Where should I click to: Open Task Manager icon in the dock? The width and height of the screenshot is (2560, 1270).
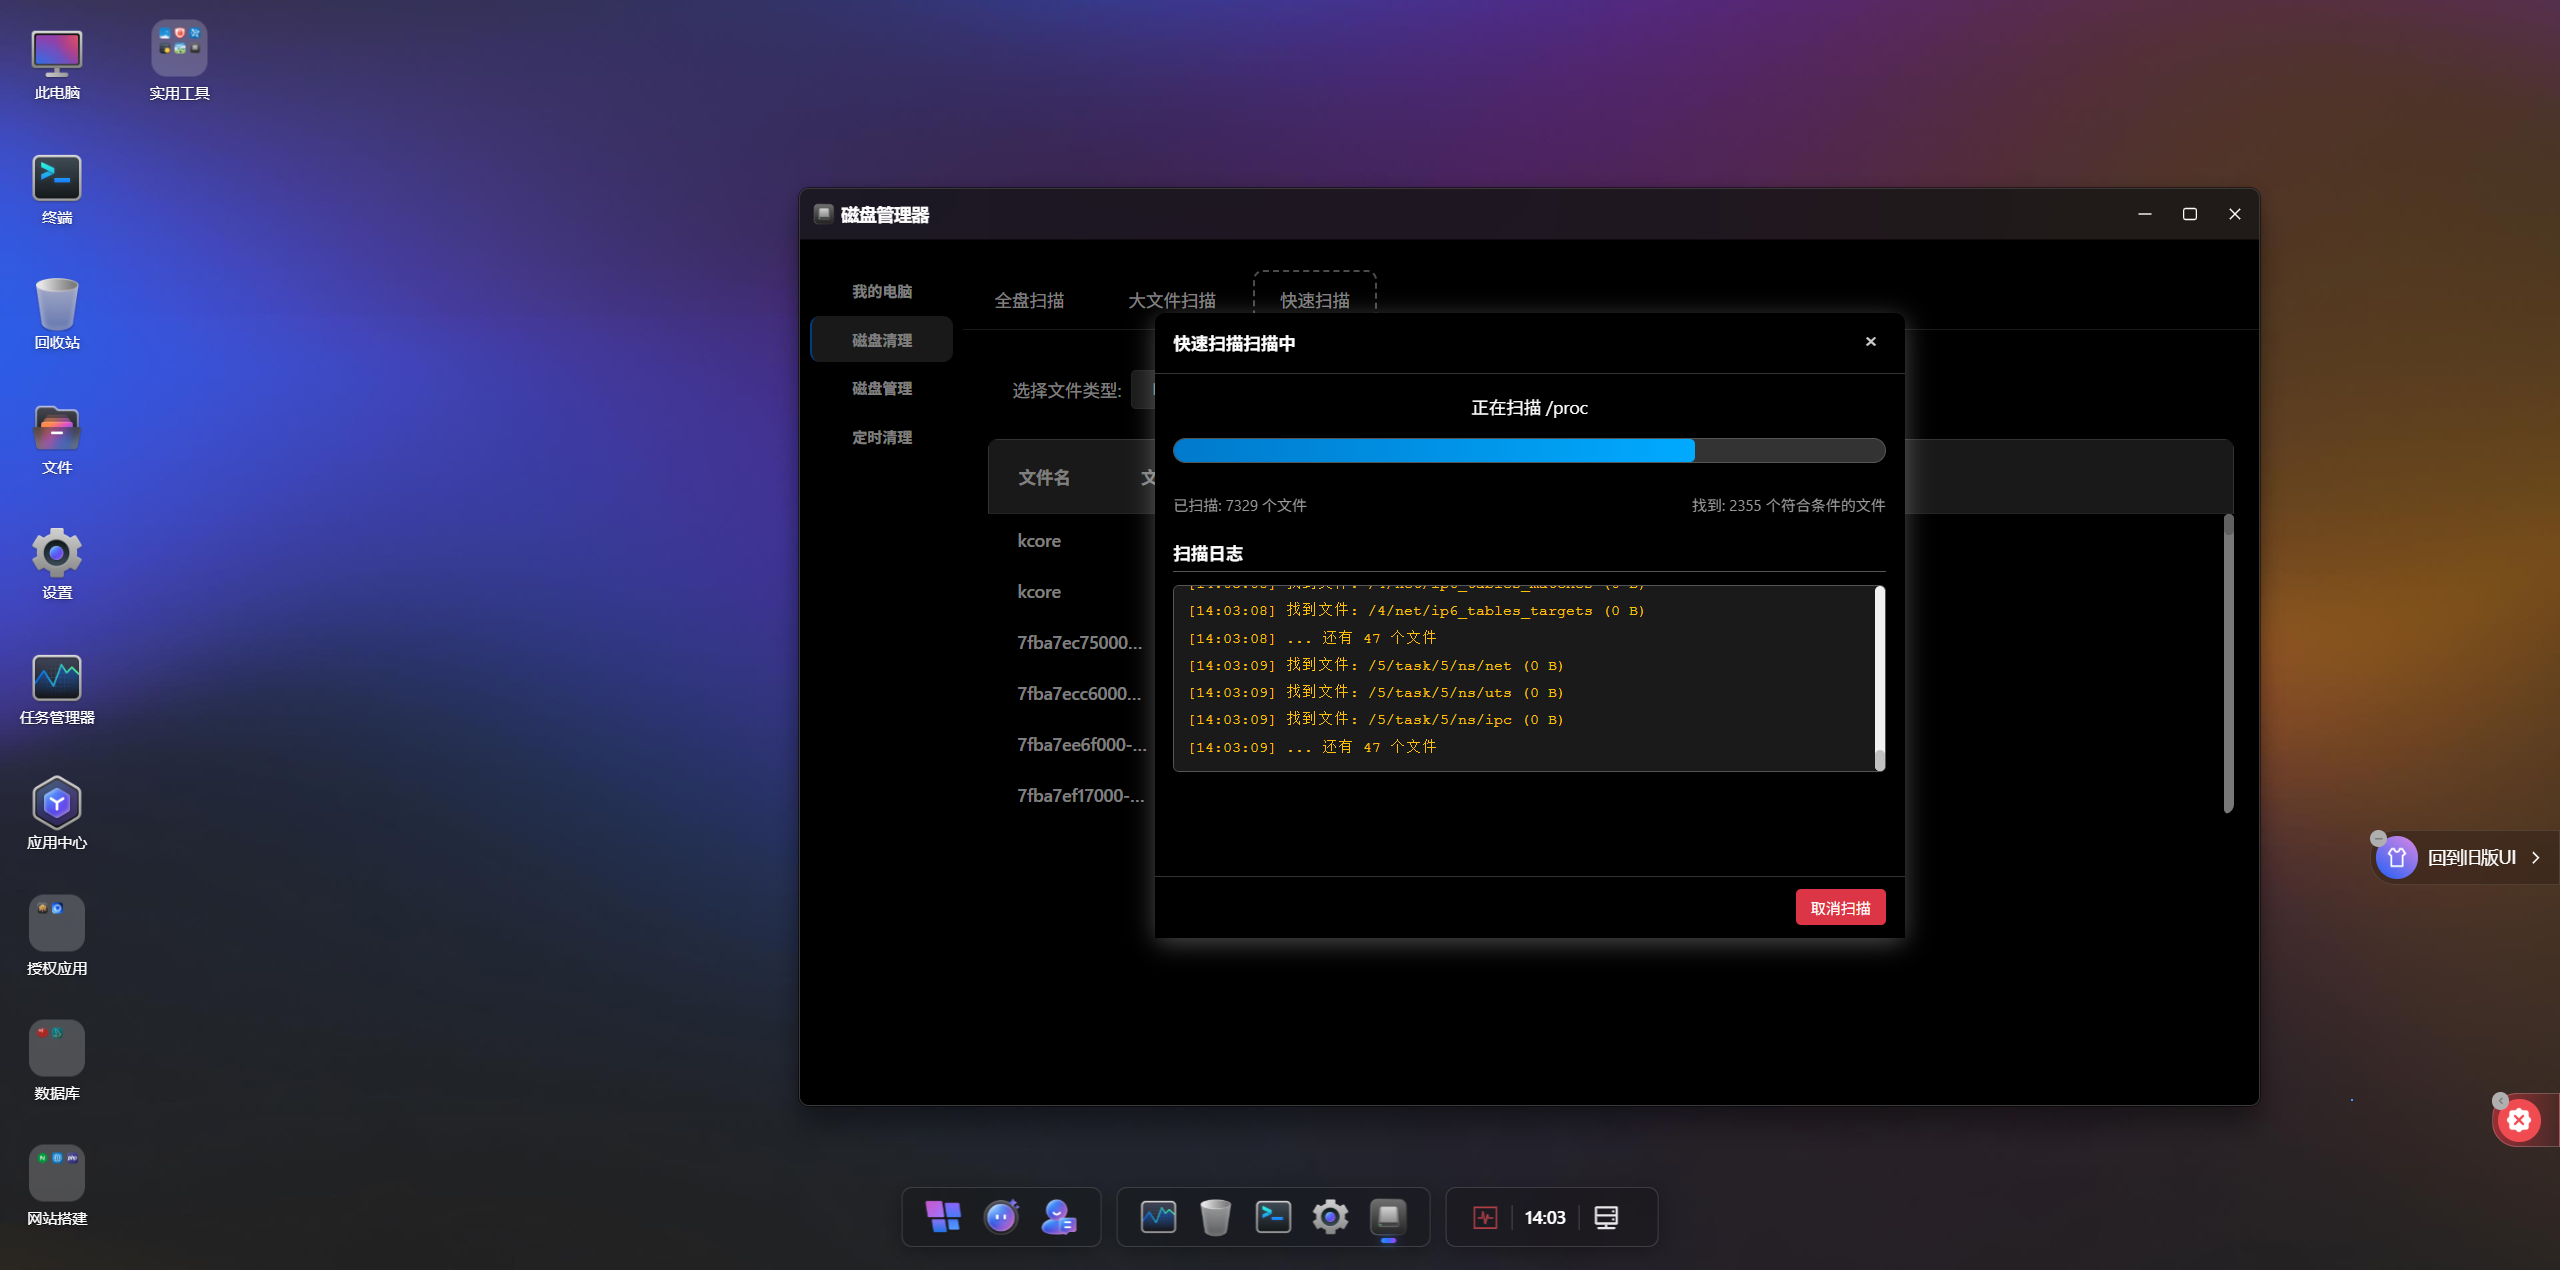tap(1158, 1217)
